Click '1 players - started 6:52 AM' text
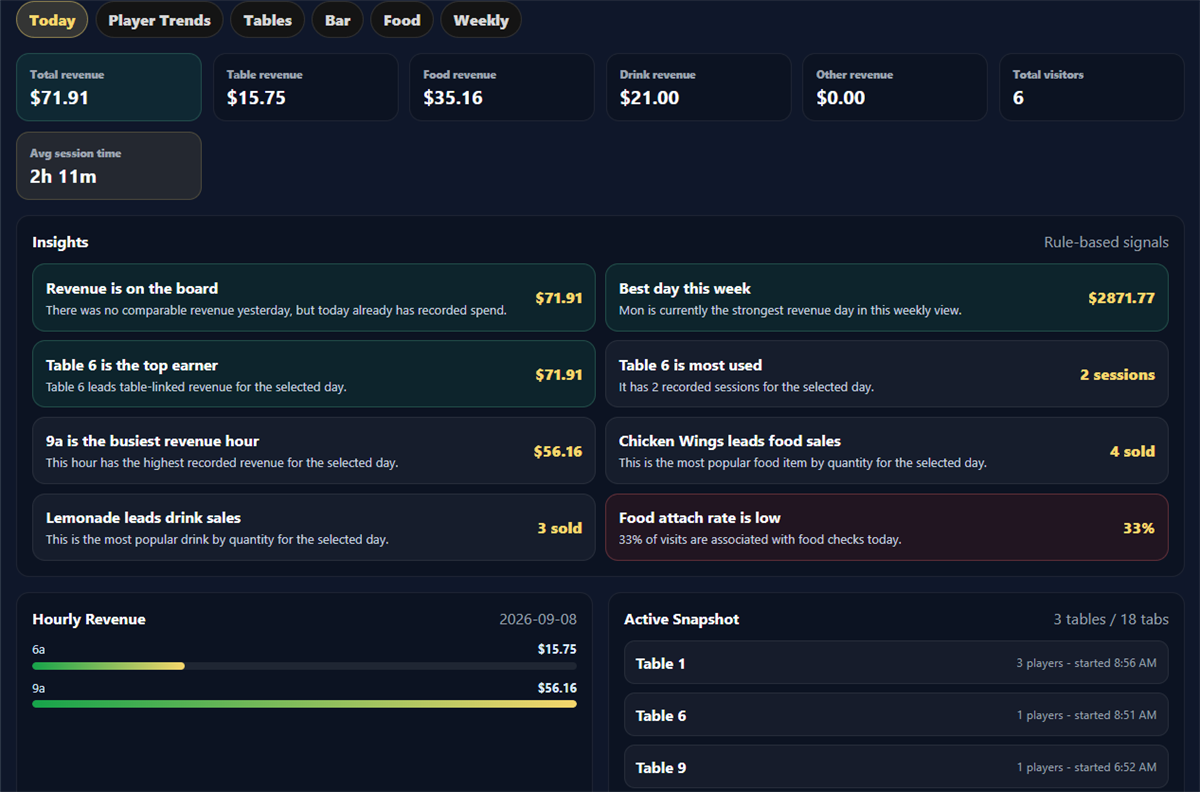This screenshot has width=1200, height=792. pos(1086,767)
